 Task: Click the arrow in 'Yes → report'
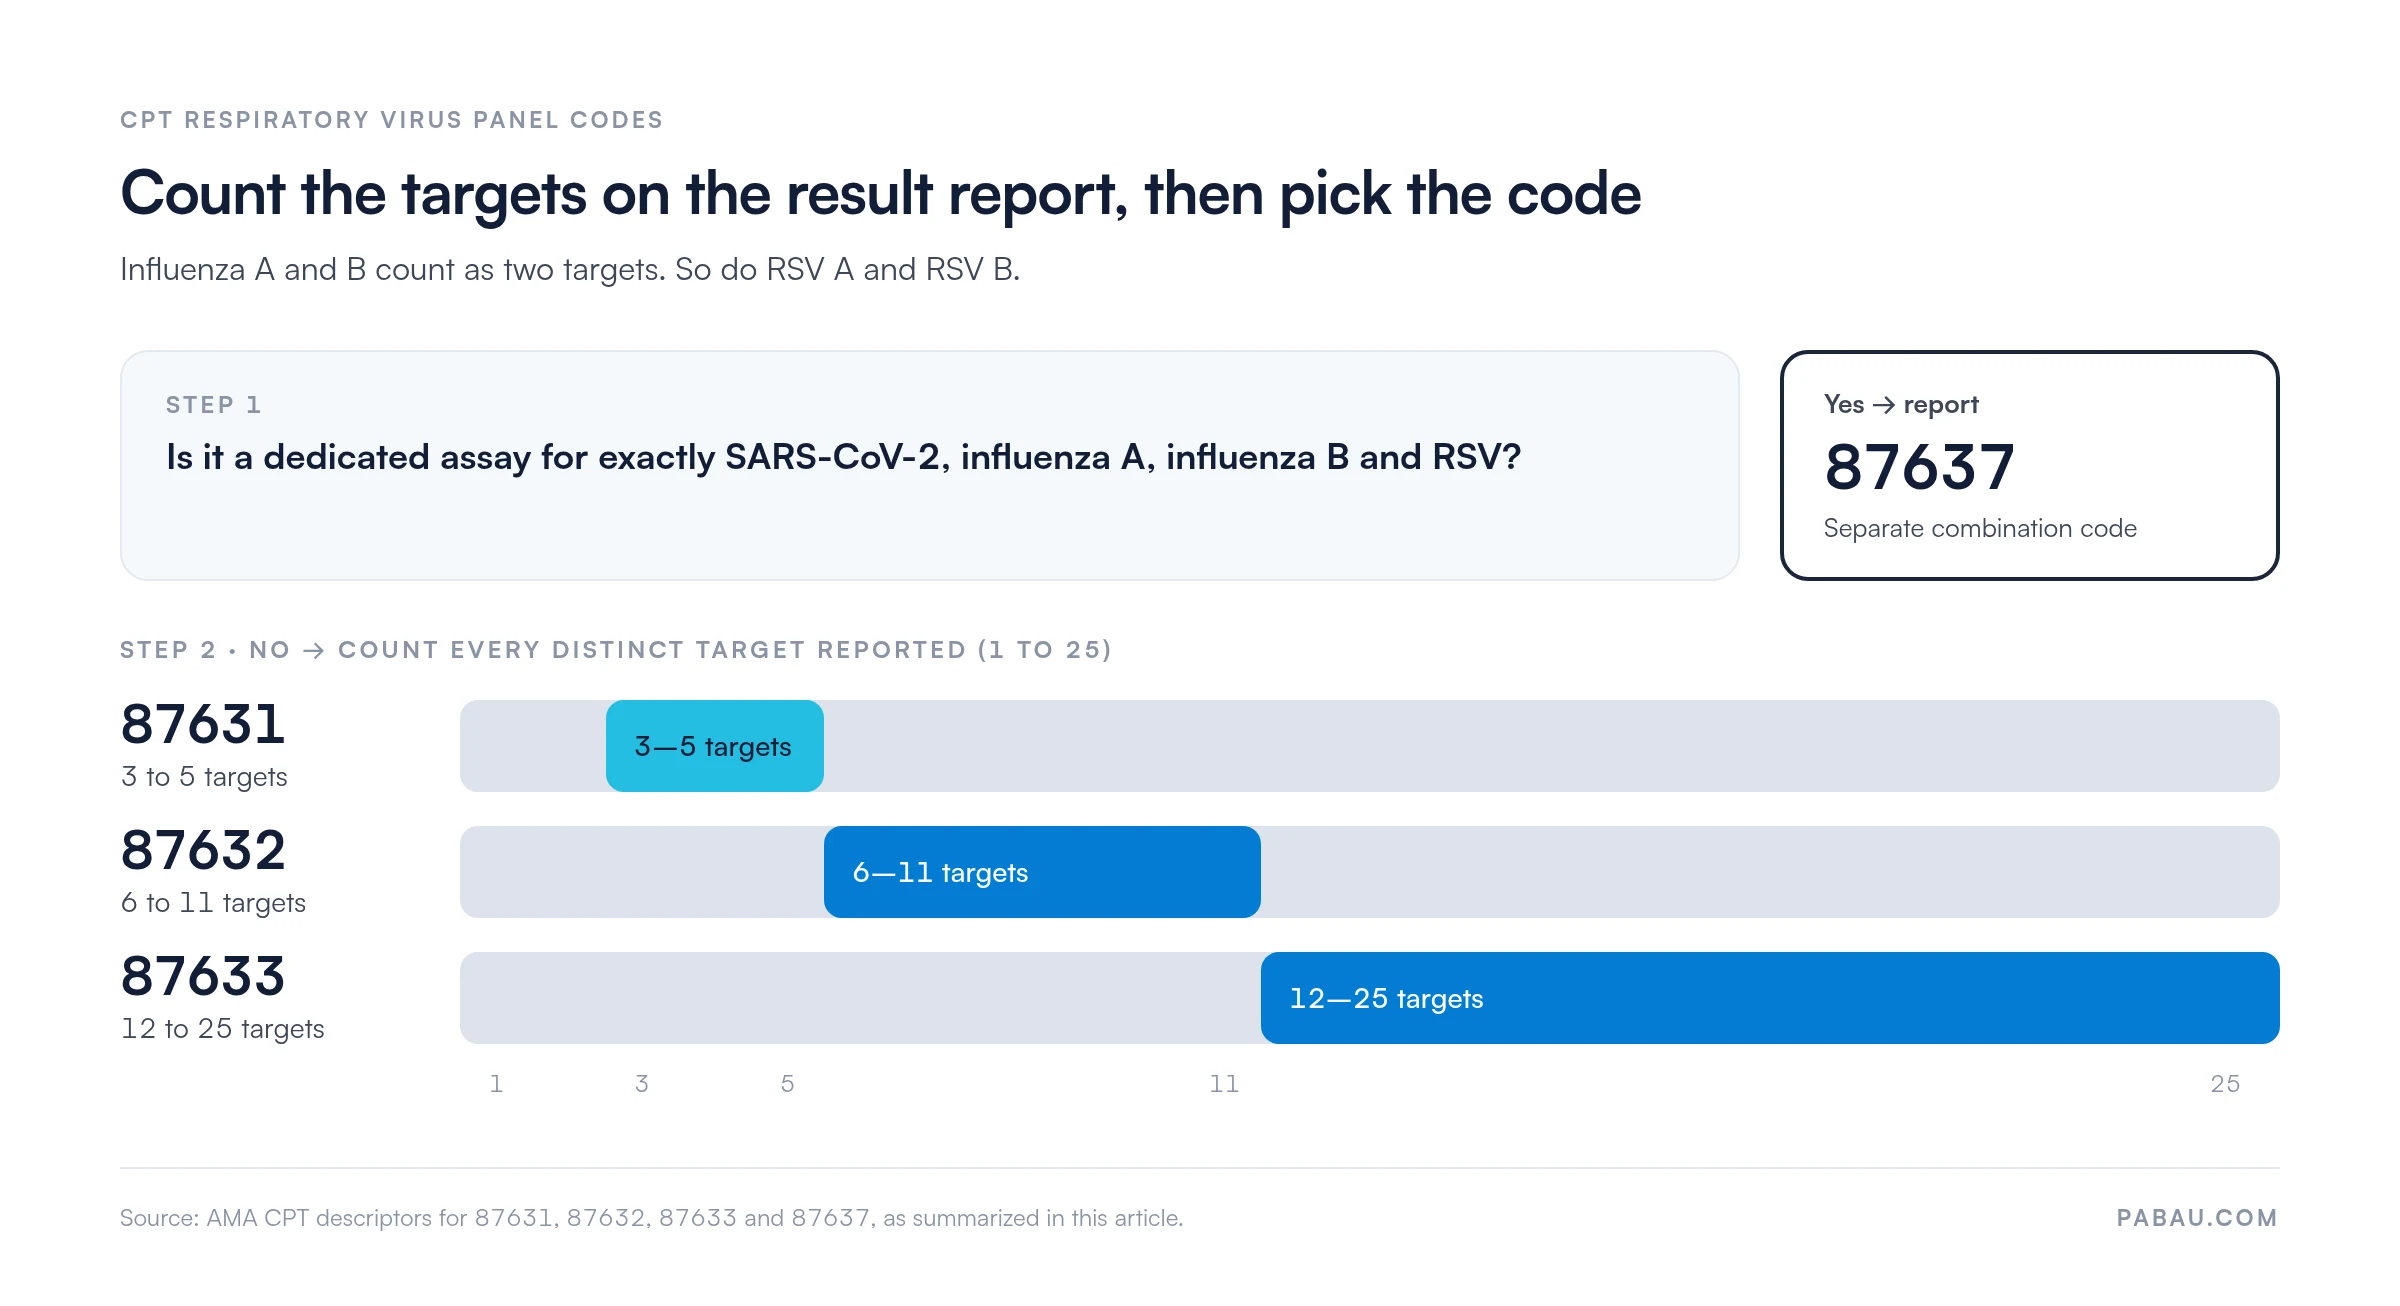1884,405
